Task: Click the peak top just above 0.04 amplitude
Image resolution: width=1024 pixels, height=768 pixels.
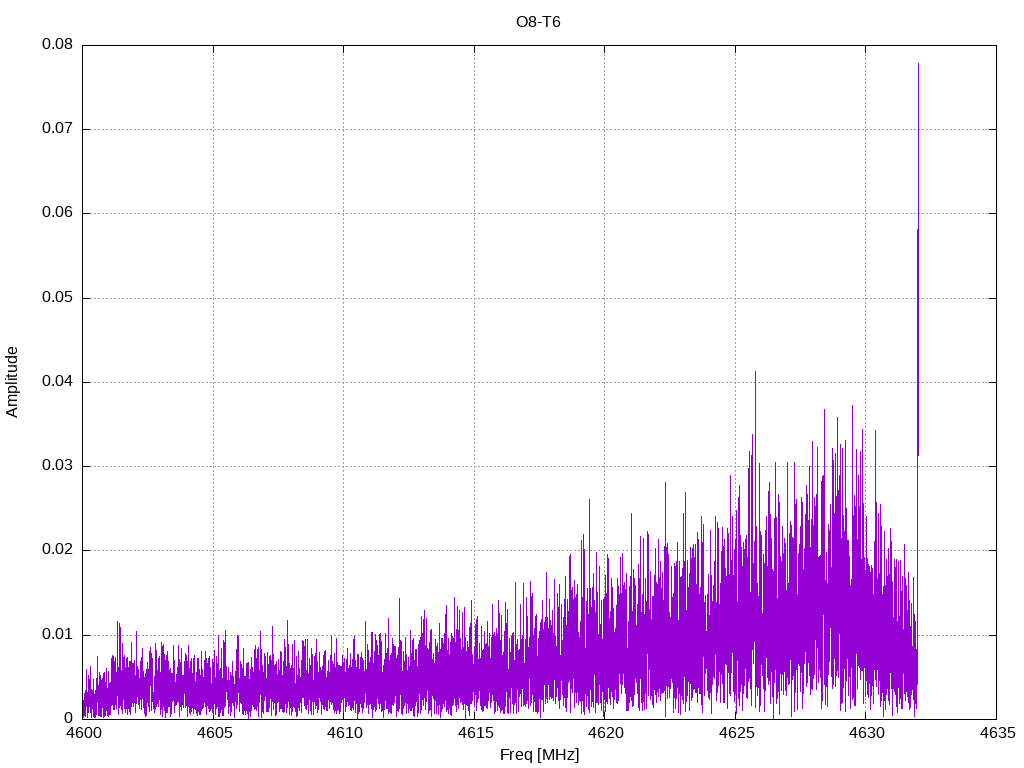Action: click(x=755, y=372)
